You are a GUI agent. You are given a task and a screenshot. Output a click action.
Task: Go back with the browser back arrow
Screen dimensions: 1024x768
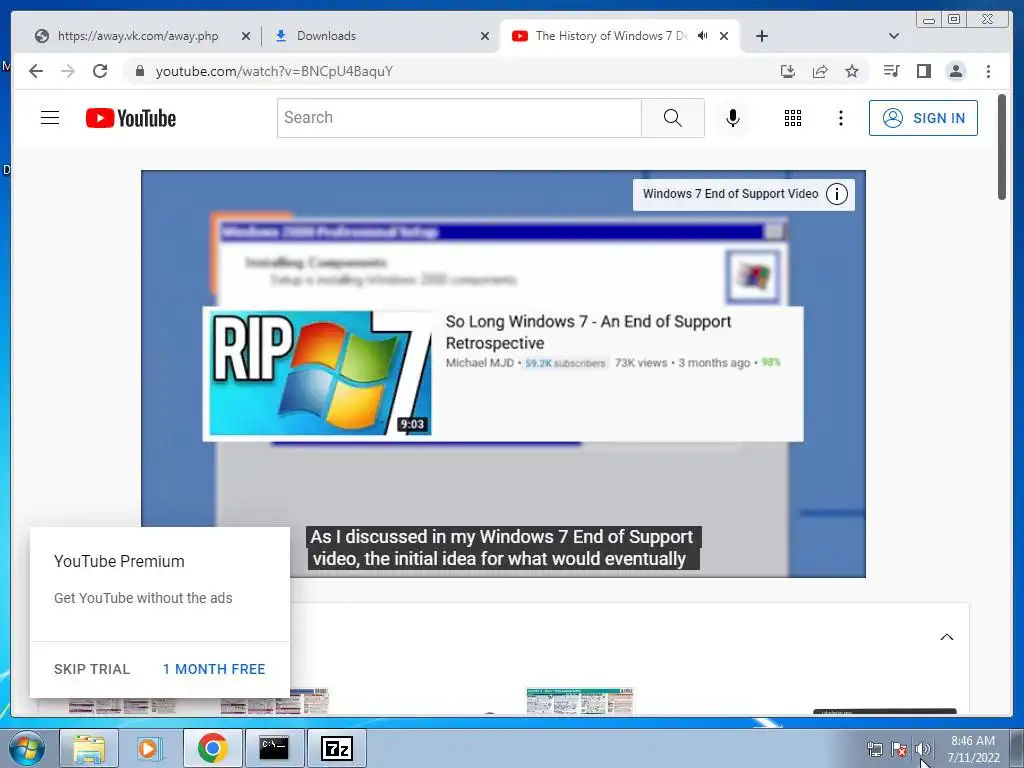click(36, 71)
